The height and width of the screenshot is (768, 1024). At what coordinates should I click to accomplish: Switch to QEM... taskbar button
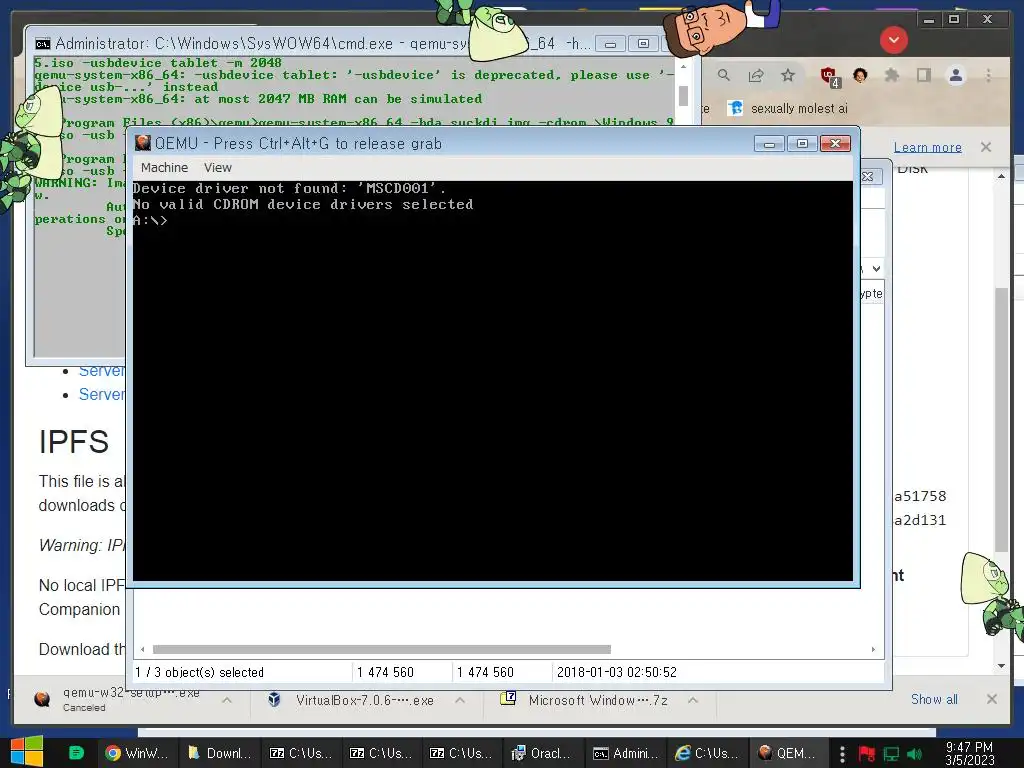(788, 753)
